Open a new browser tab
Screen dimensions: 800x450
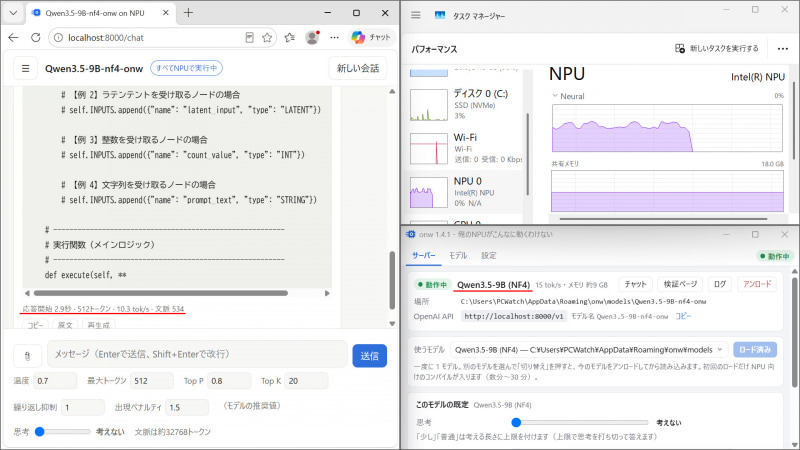pyautogui.click(x=188, y=13)
